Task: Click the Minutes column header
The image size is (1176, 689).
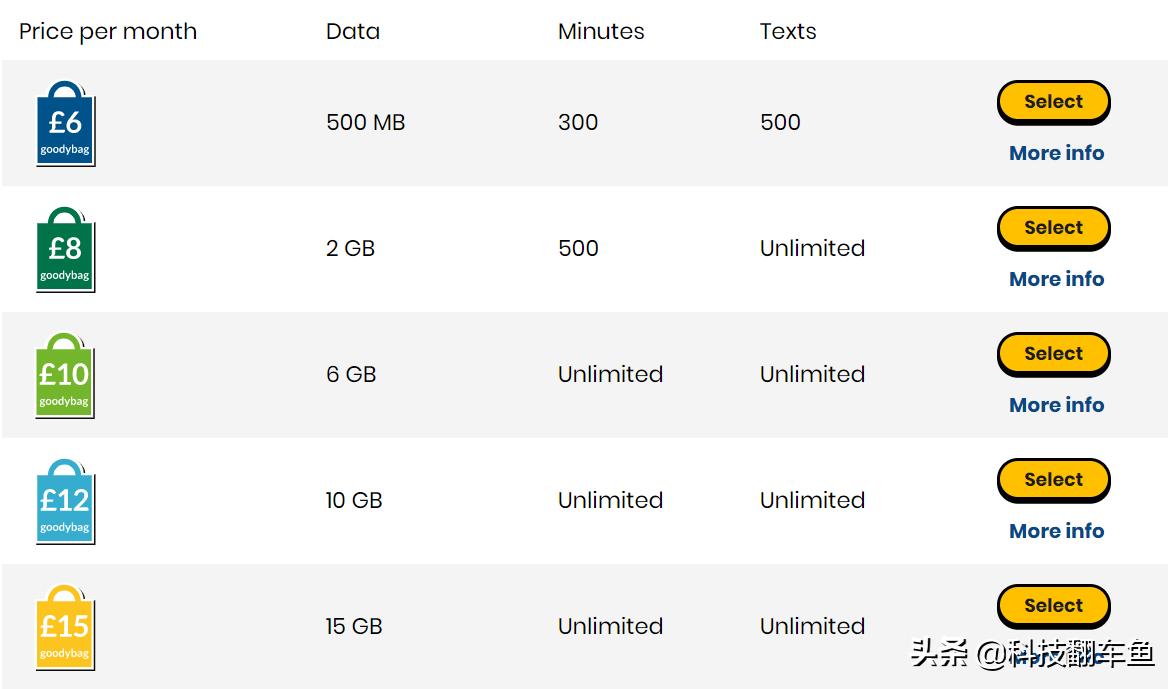Action: [601, 31]
